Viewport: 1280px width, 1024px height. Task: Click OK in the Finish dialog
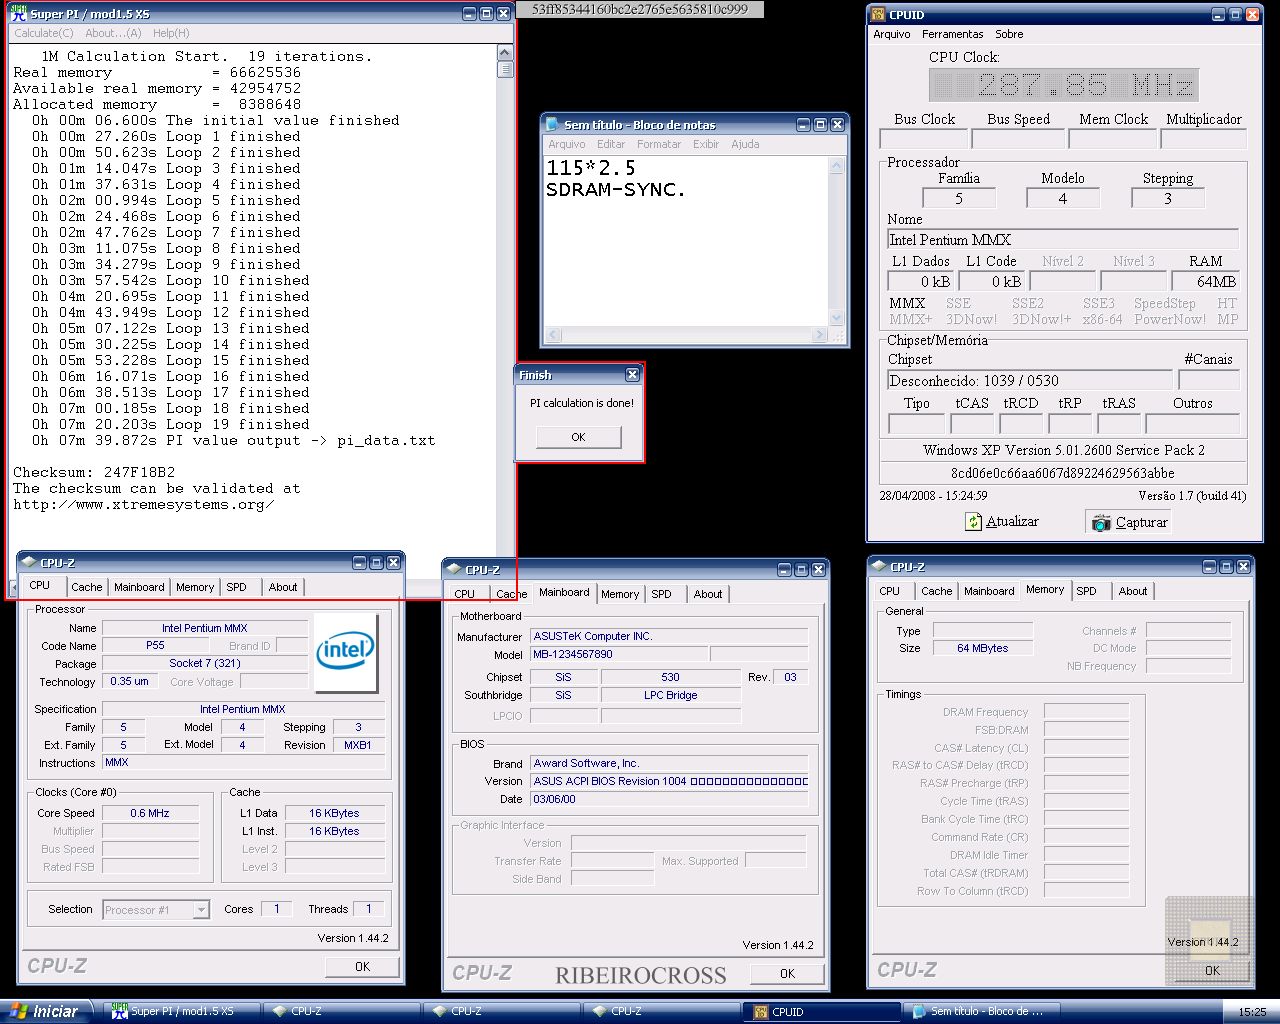click(578, 437)
